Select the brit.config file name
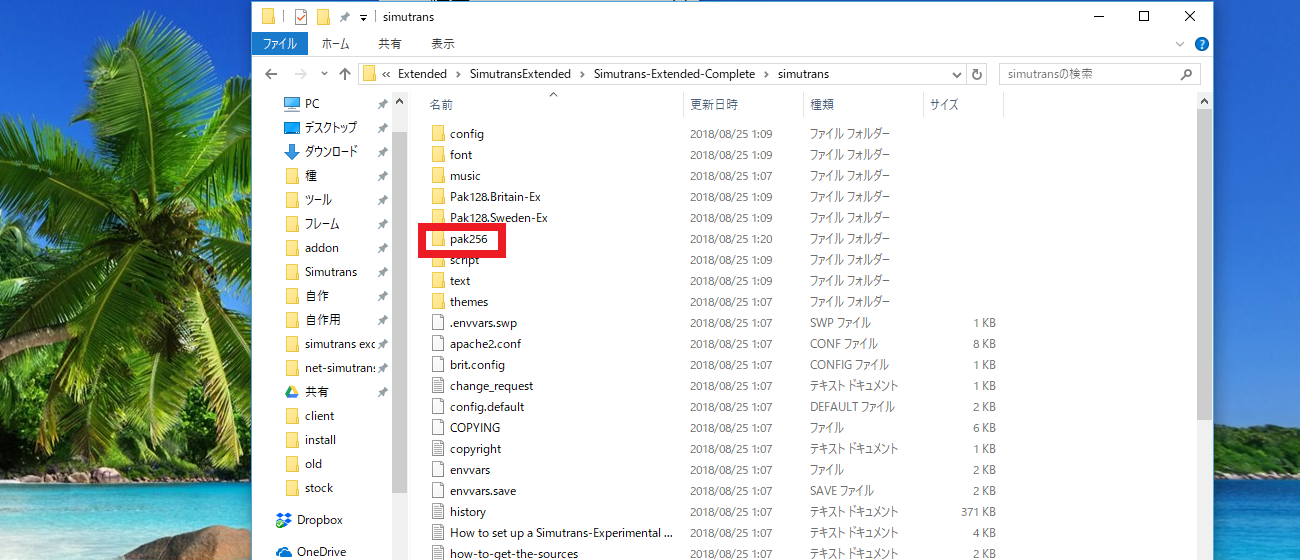Viewport: 1300px width, 560px height. tap(477, 365)
